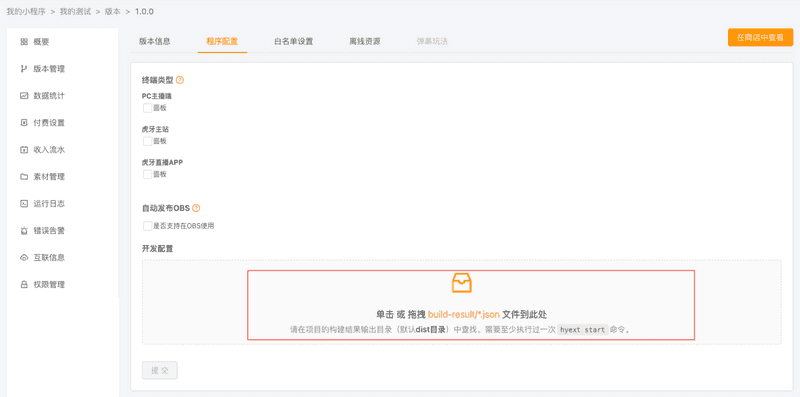Click the 付费设置 icon
The height and width of the screenshot is (397, 800).
pyautogui.click(x=24, y=123)
